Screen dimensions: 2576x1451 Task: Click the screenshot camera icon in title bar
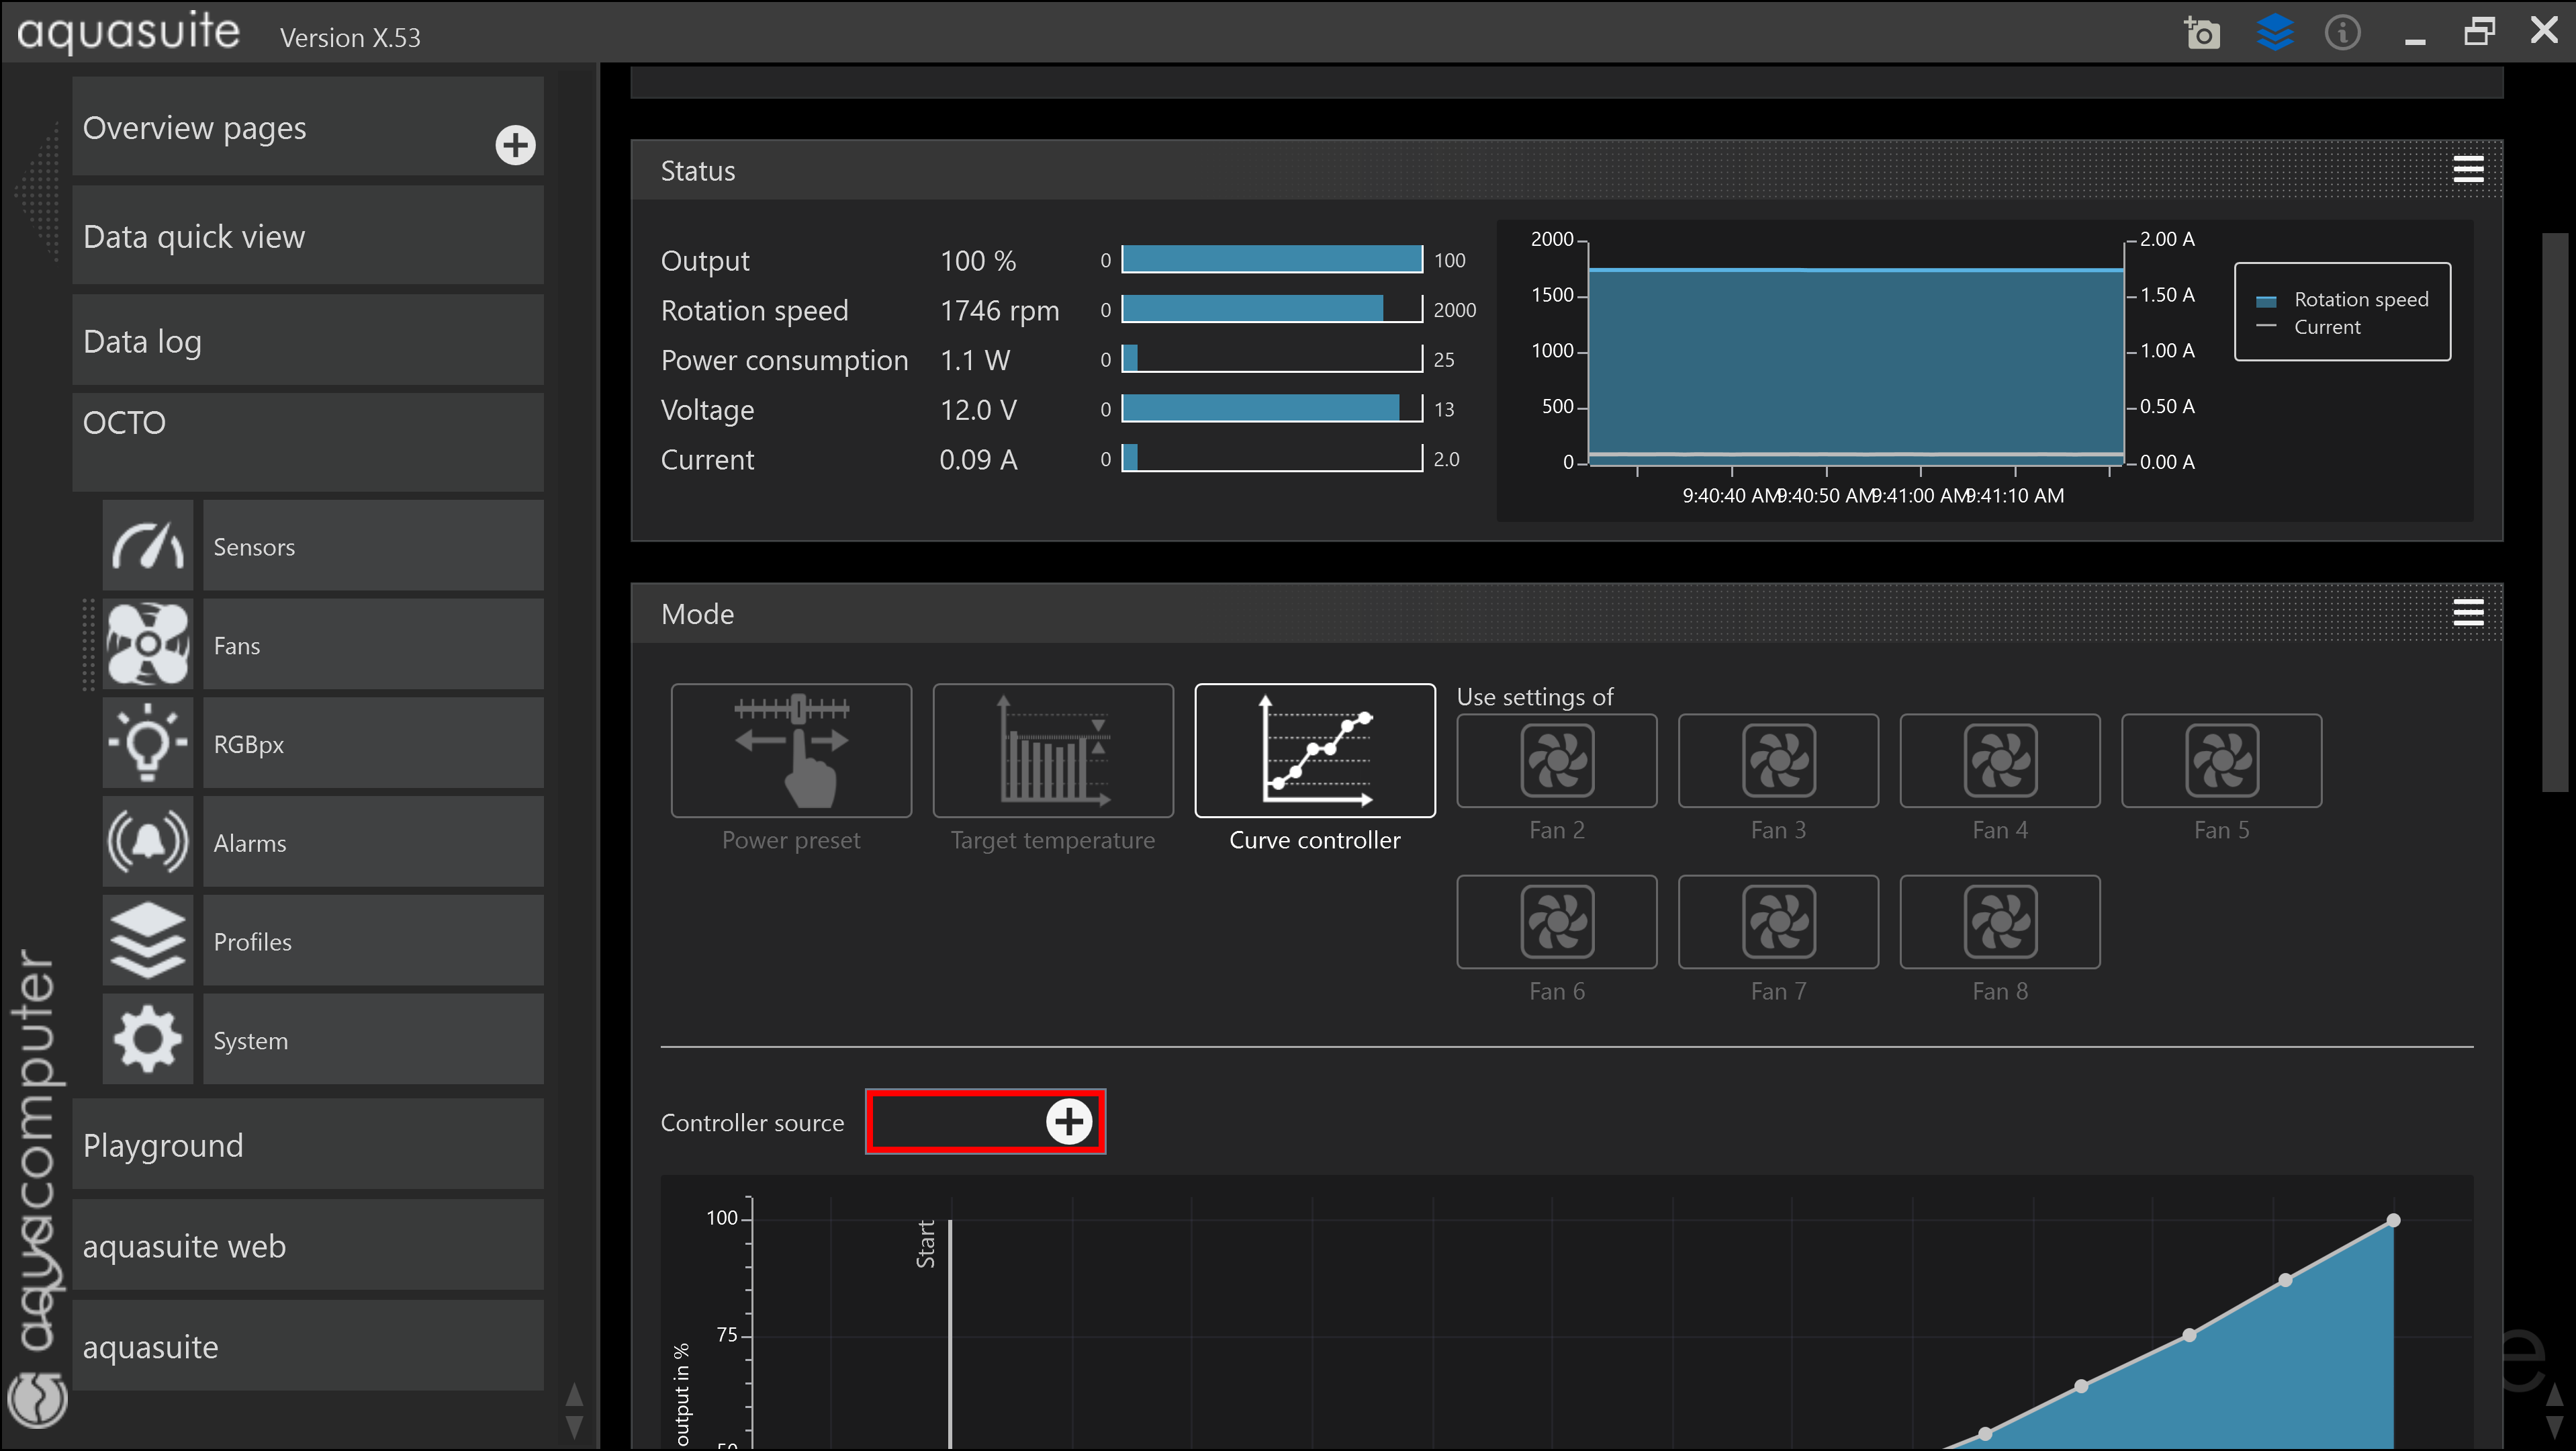pyautogui.click(x=2202, y=33)
